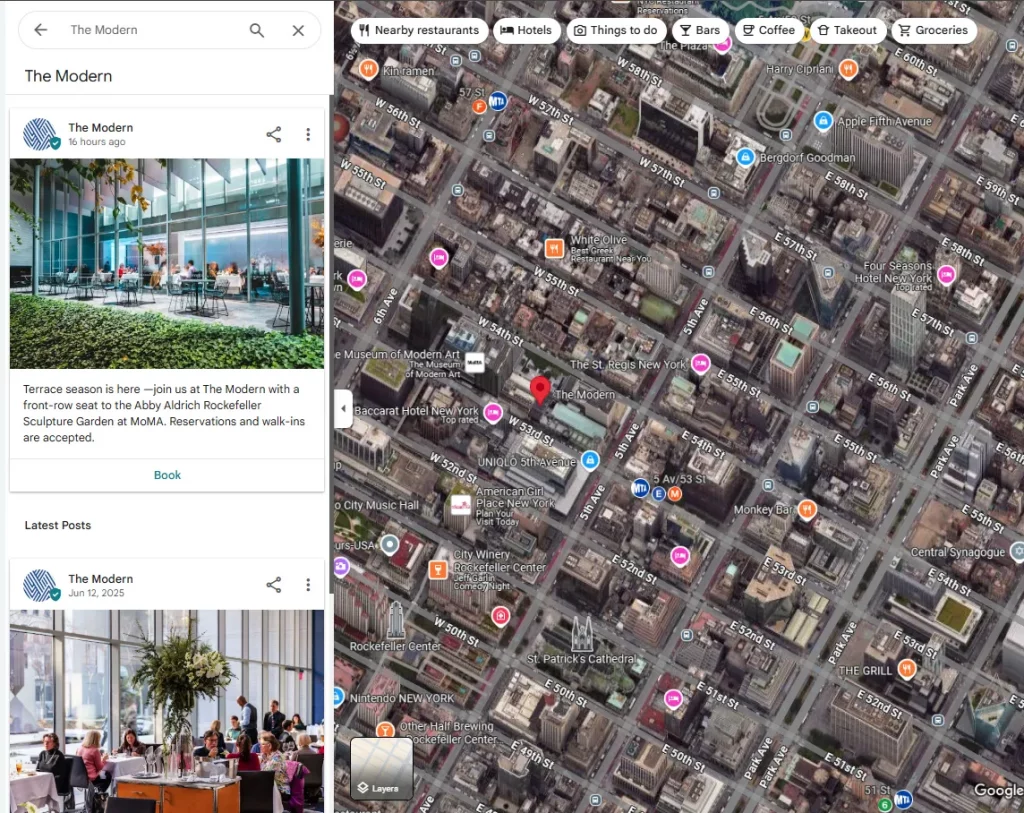Click the Book button
Image resolution: width=1024 pixels, height=813 pixels.
pyautogui.click(x=167, y=475)
